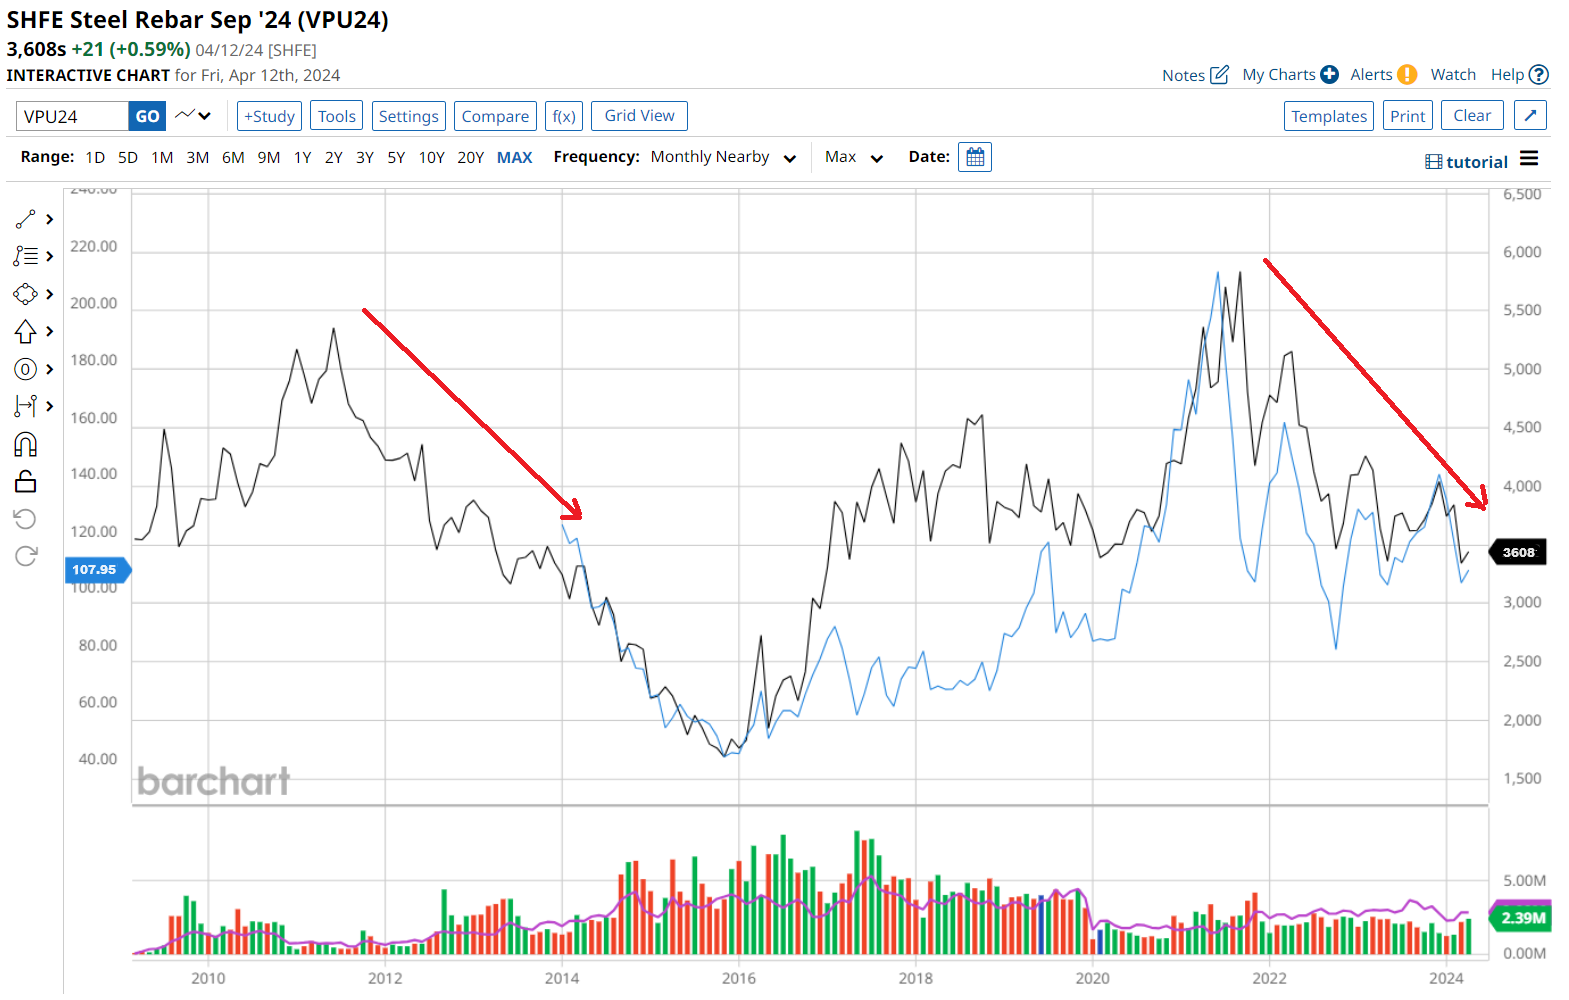Switch to Grid View
This screenshot has width=1569, height=1000.
point(639,116)
